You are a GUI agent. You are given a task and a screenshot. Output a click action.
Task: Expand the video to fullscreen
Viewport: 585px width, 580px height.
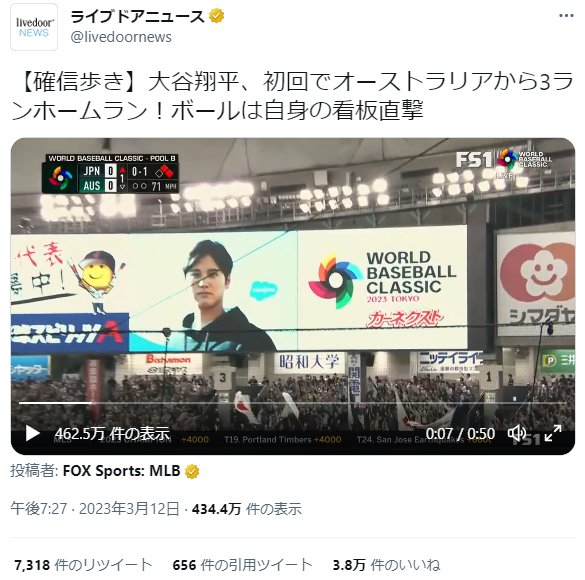coord(553,433)
